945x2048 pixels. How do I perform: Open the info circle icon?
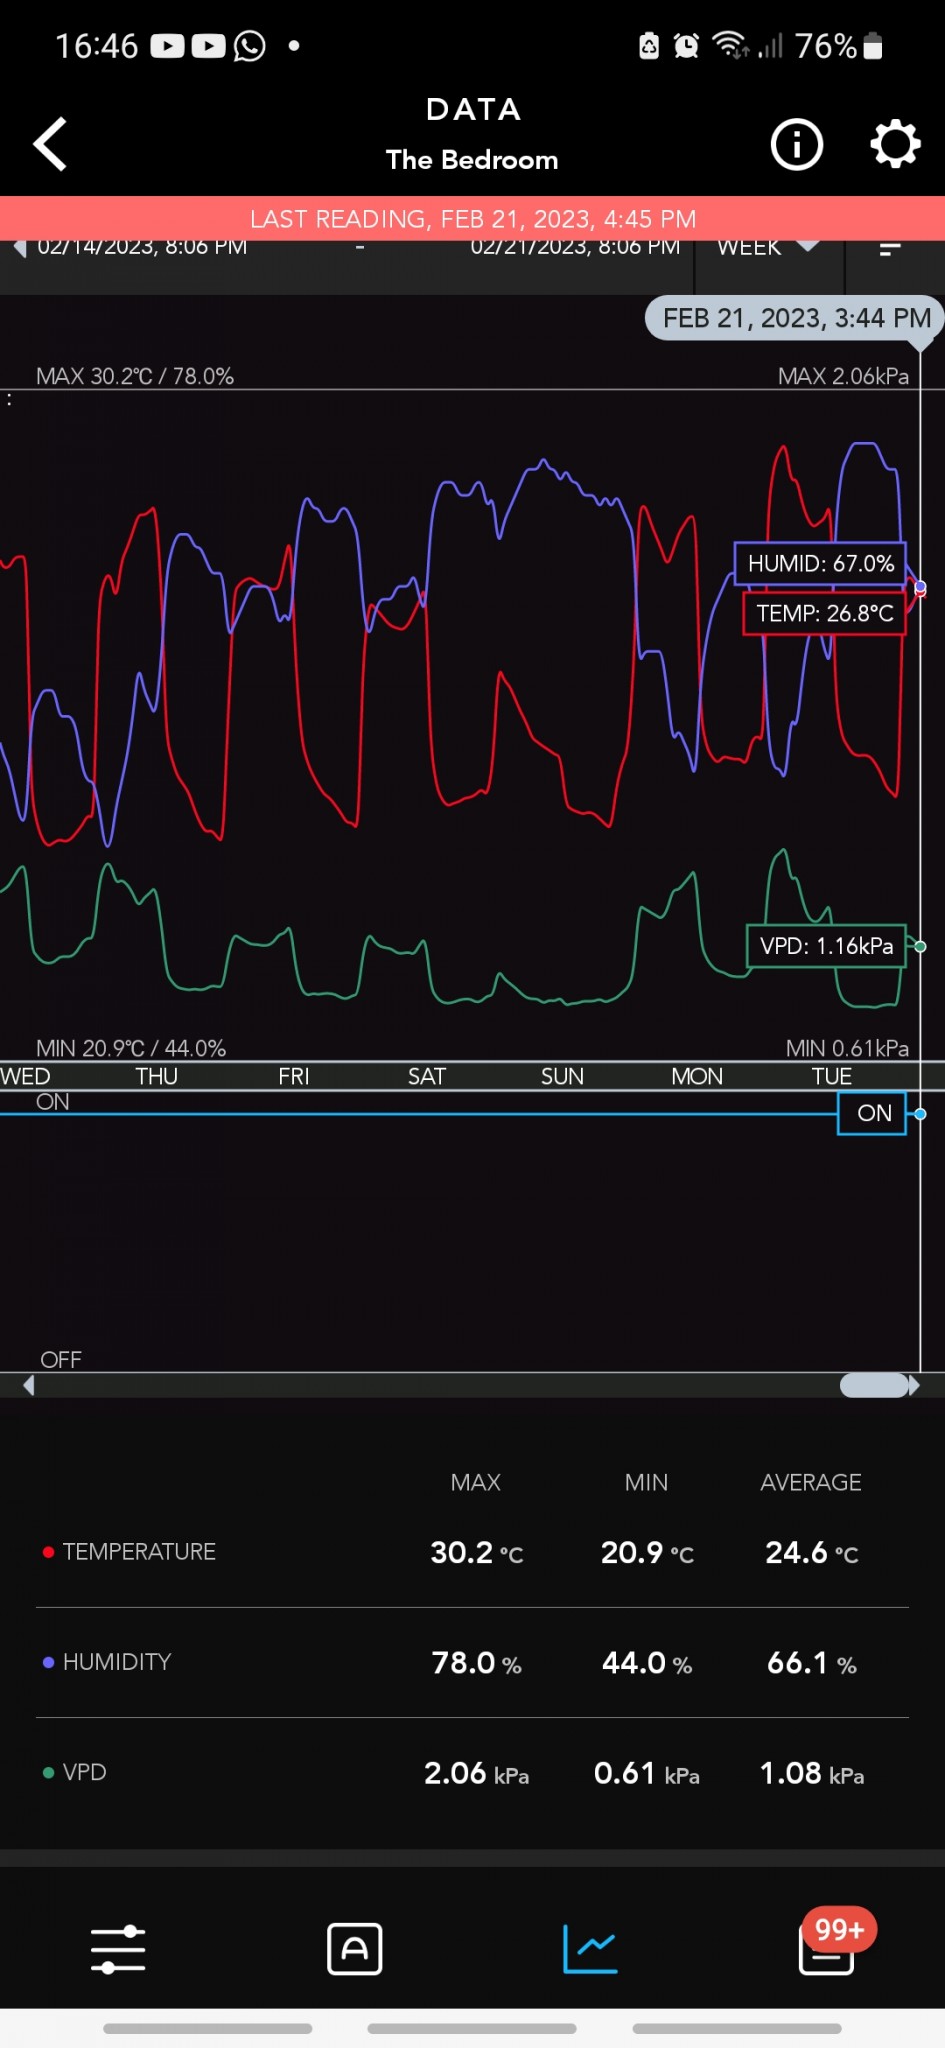pos(796,145)
